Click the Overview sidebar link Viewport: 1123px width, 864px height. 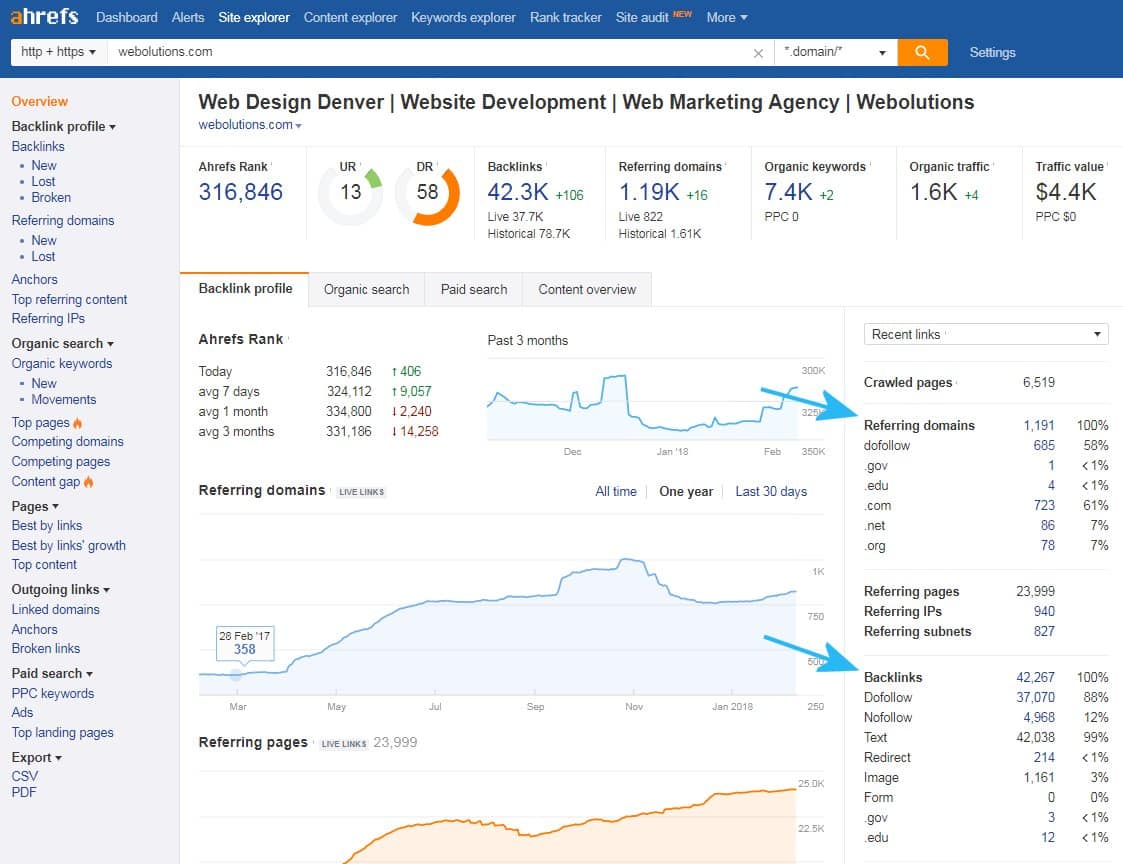click(x=39, y=102)
